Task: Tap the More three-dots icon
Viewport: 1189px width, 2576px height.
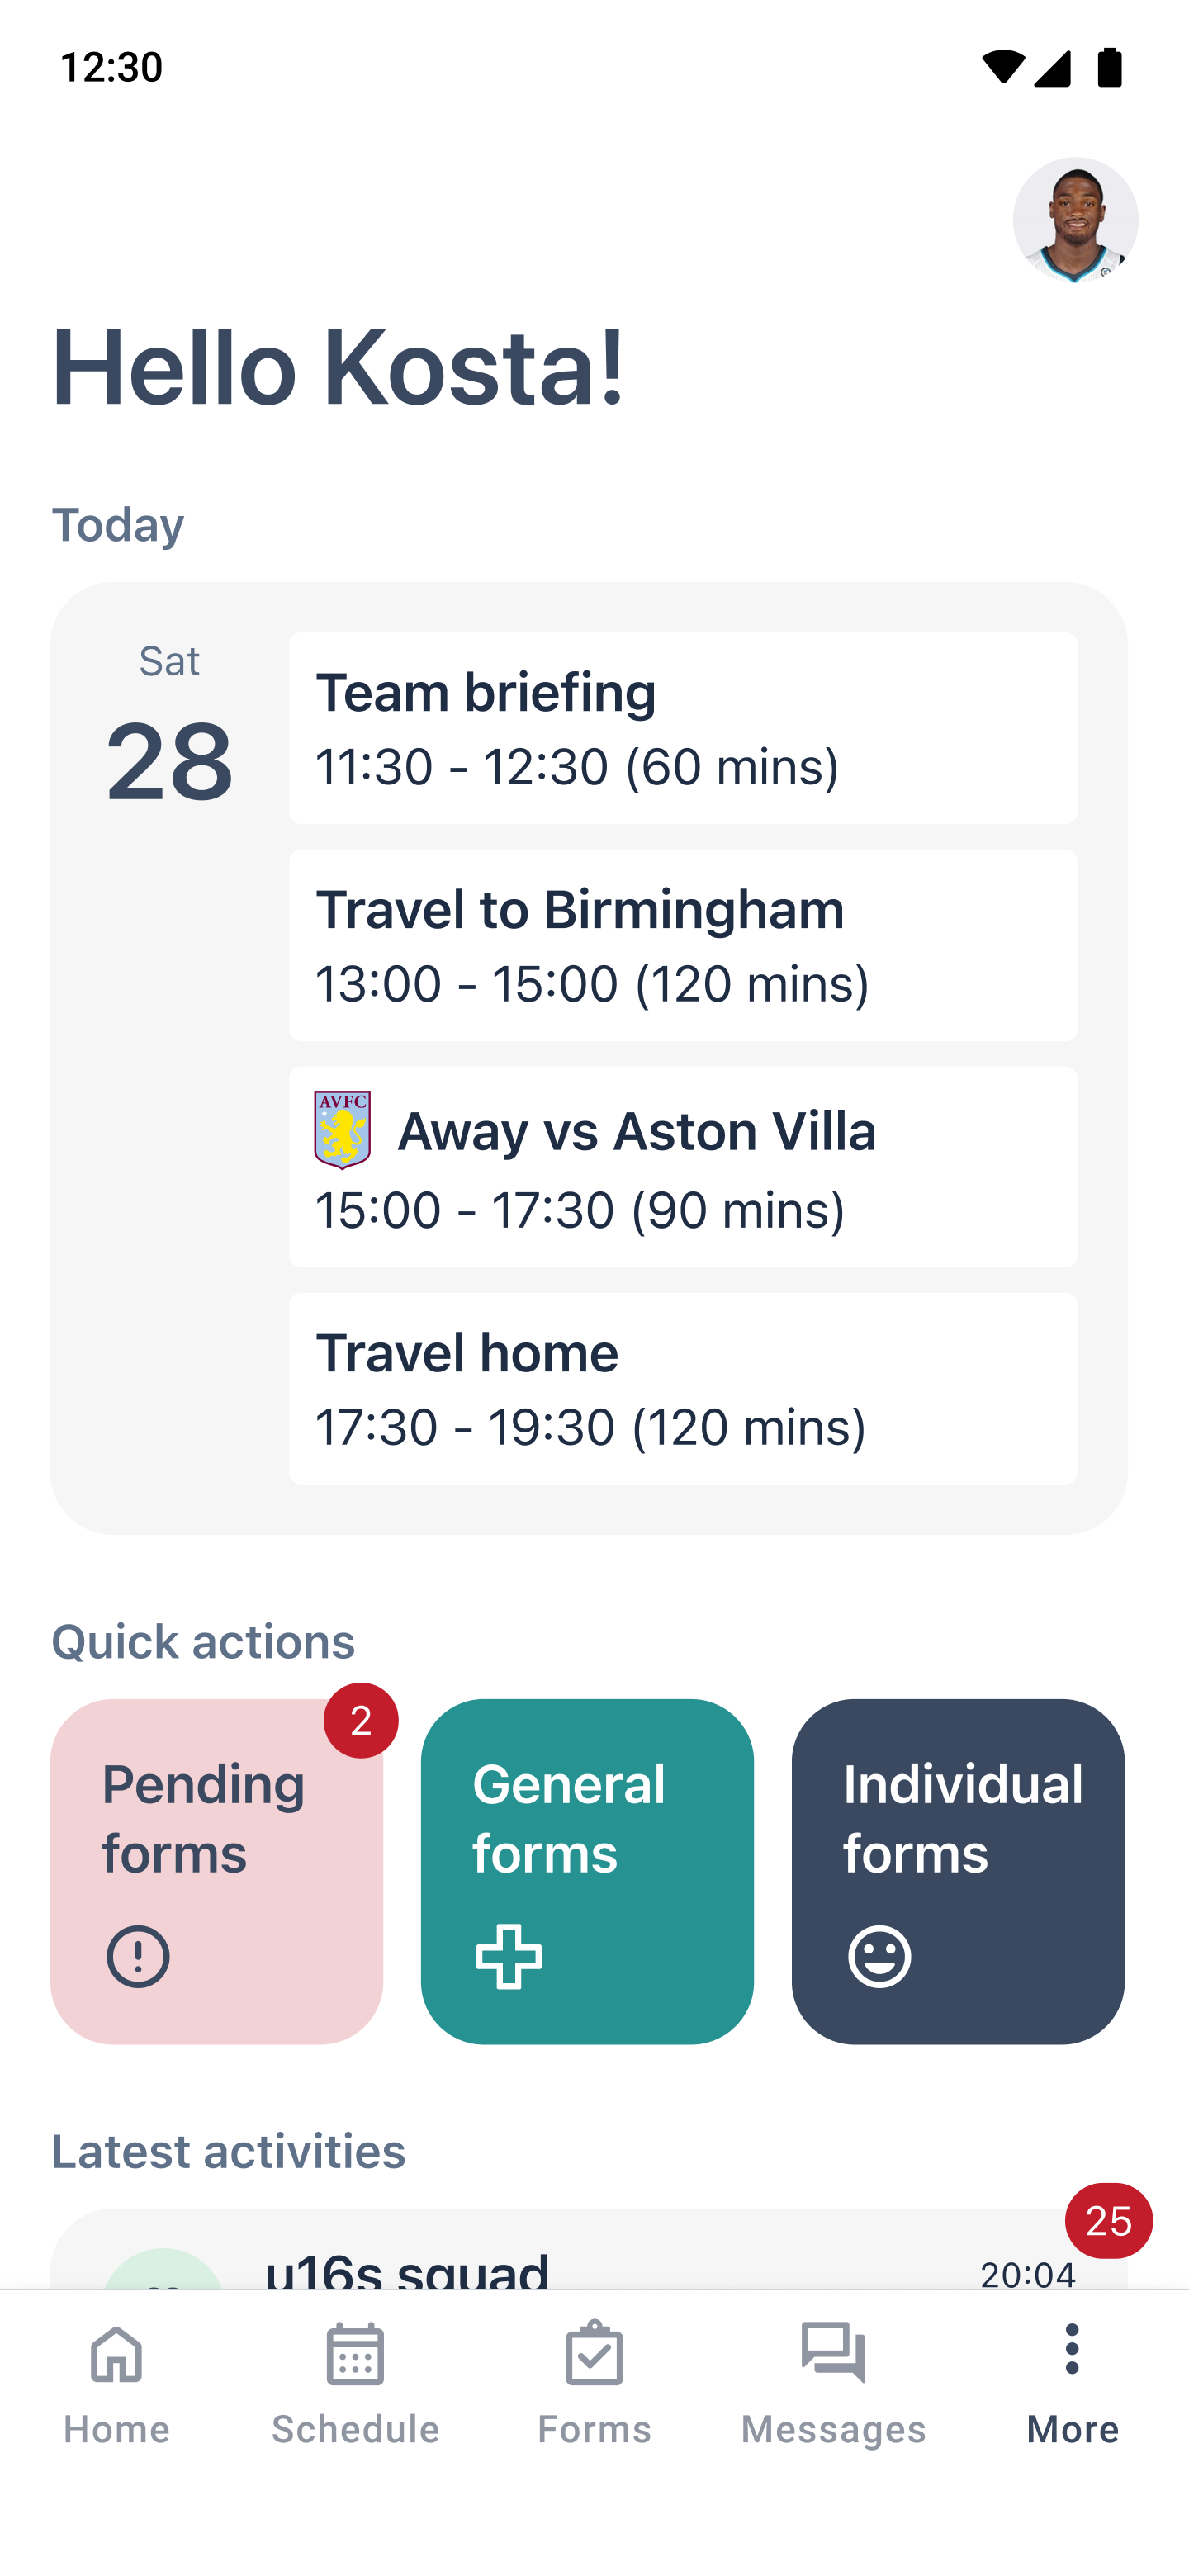Action: pos(1072,2350)
